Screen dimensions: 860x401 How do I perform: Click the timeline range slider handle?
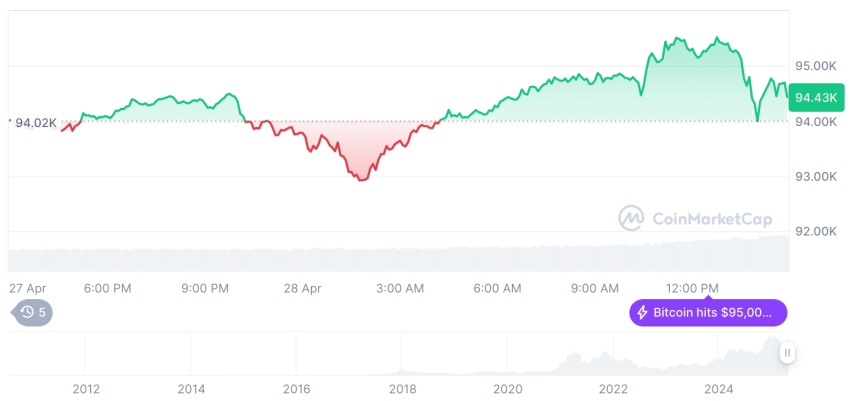click(x=788, y=352)
